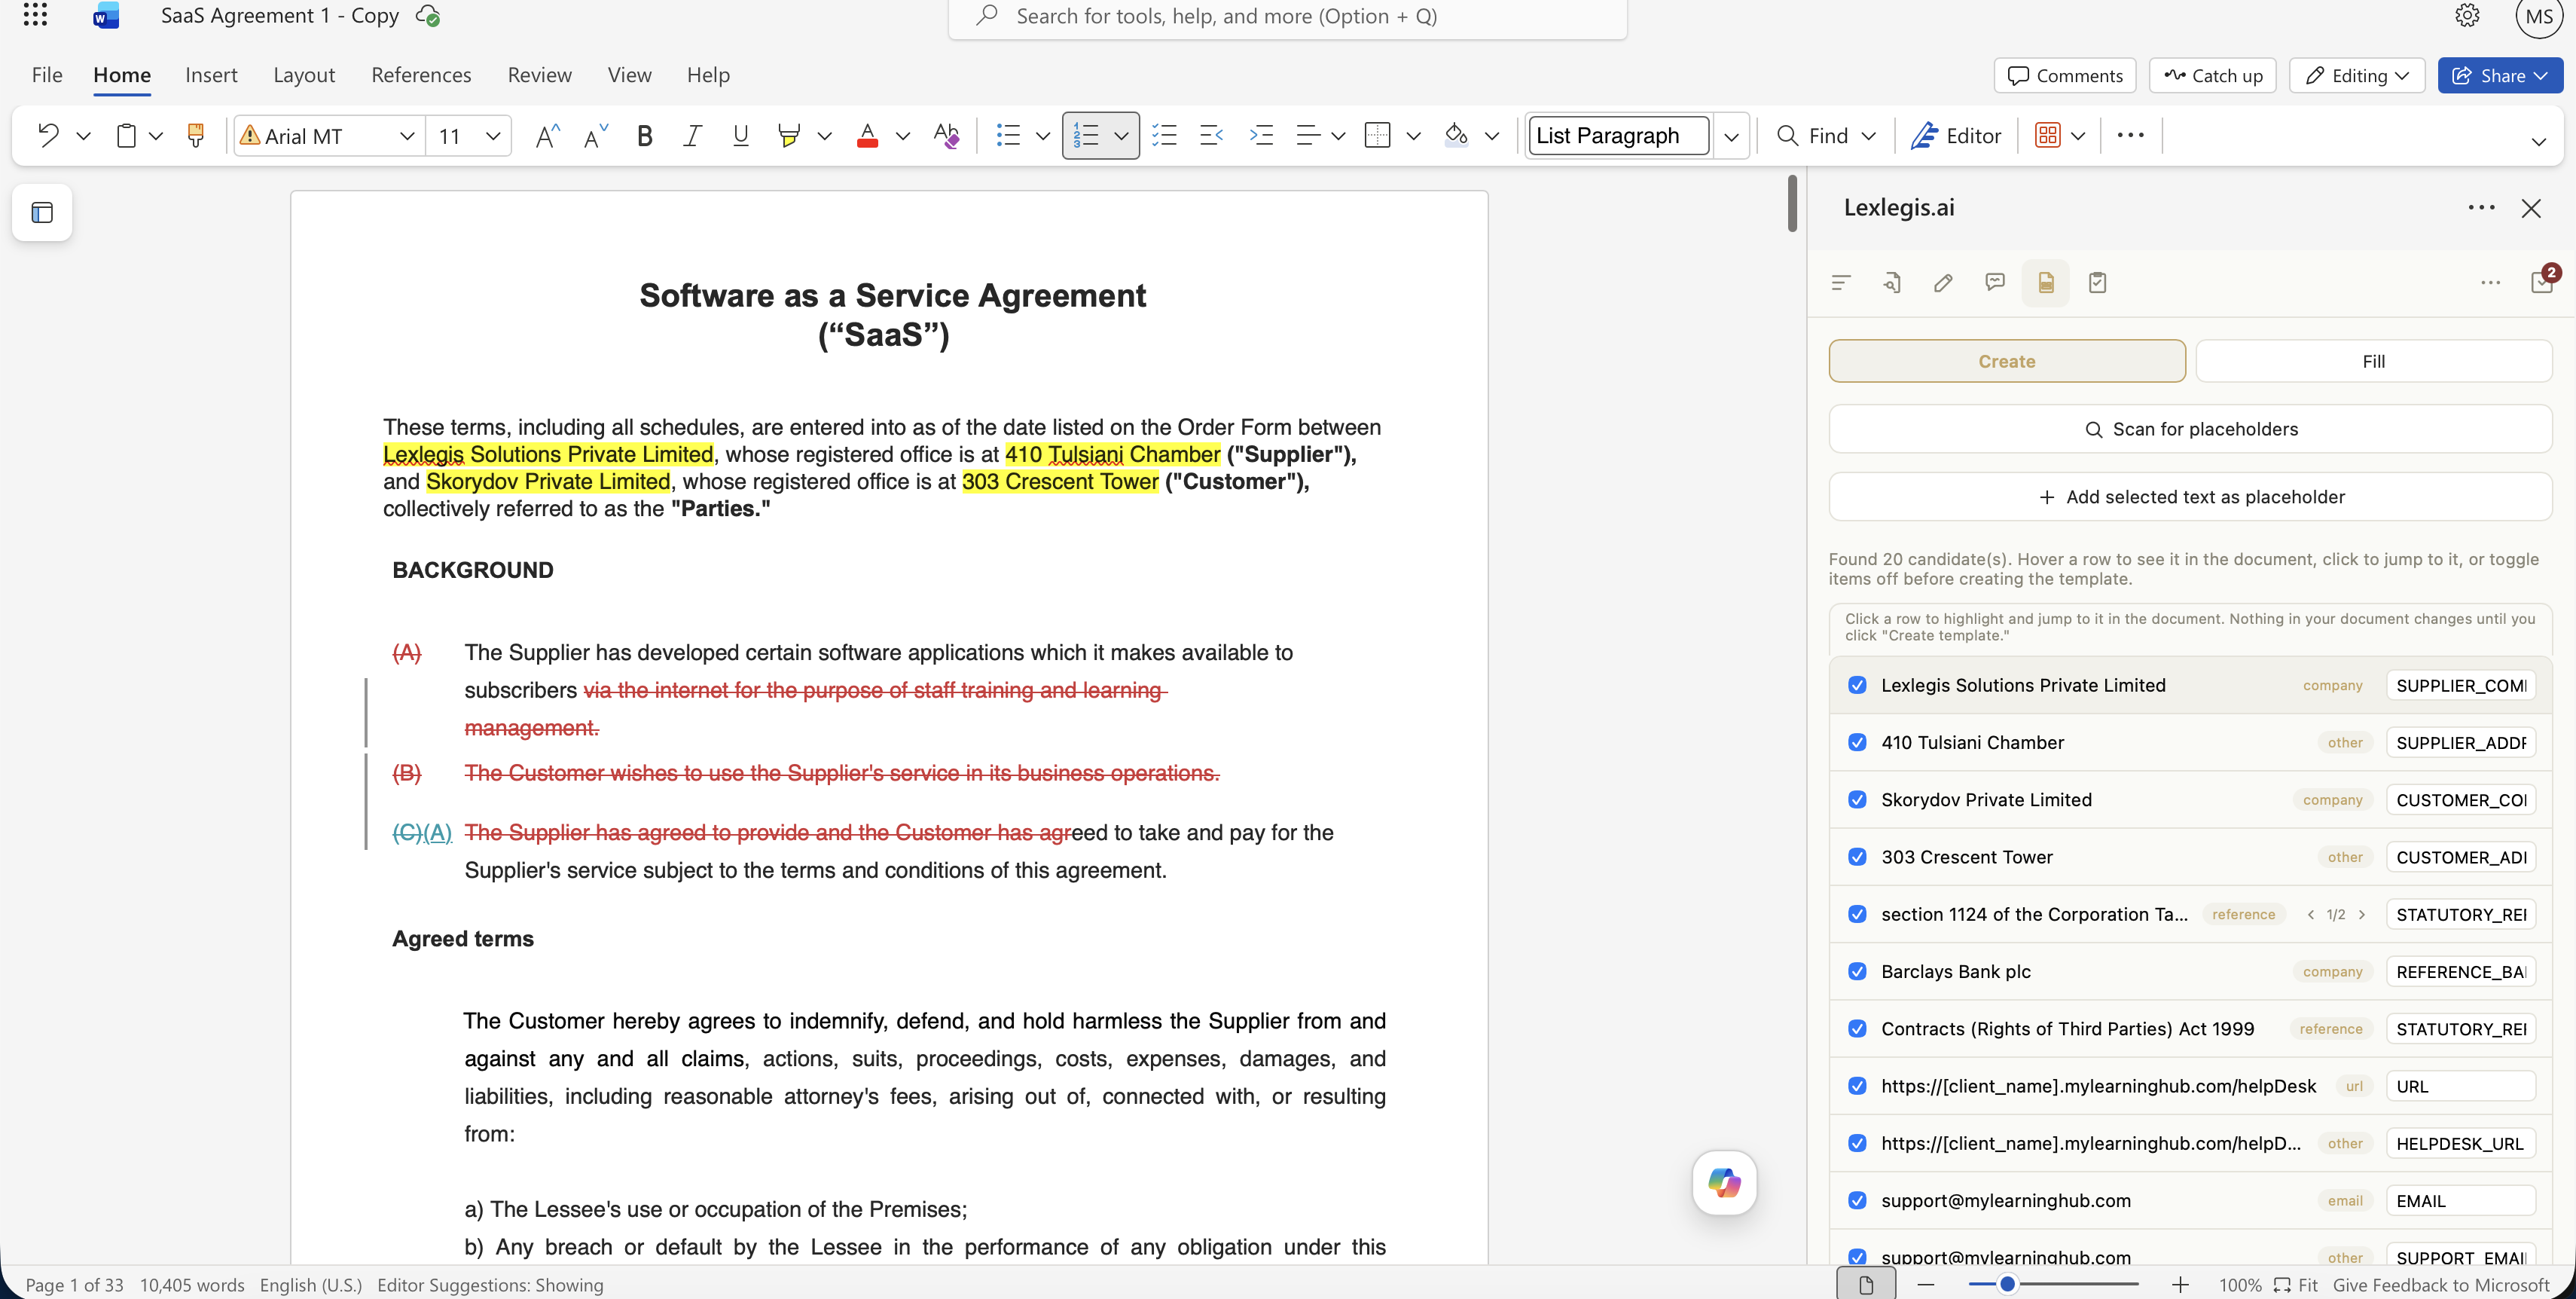
Task: Click the Comments button
Action: [x=2065, y=75]
